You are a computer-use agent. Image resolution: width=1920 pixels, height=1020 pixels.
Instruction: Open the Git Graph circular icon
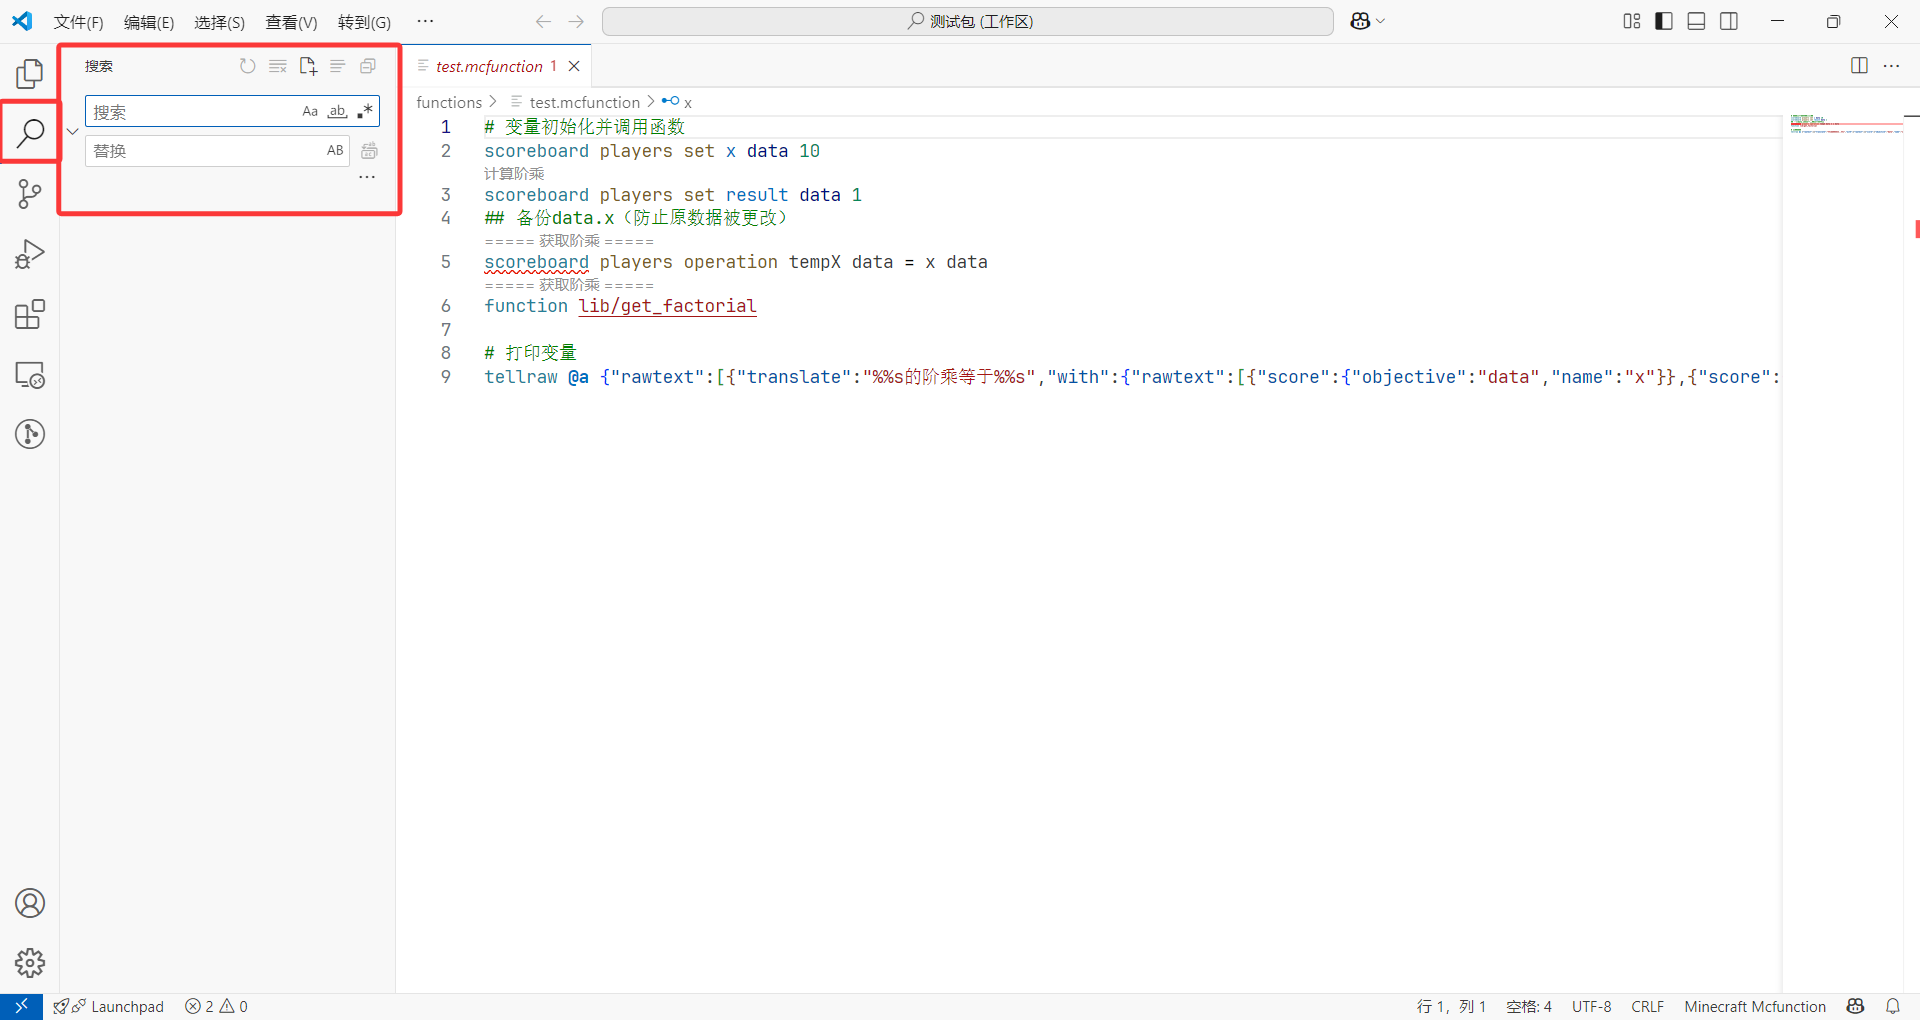(30, 434)
